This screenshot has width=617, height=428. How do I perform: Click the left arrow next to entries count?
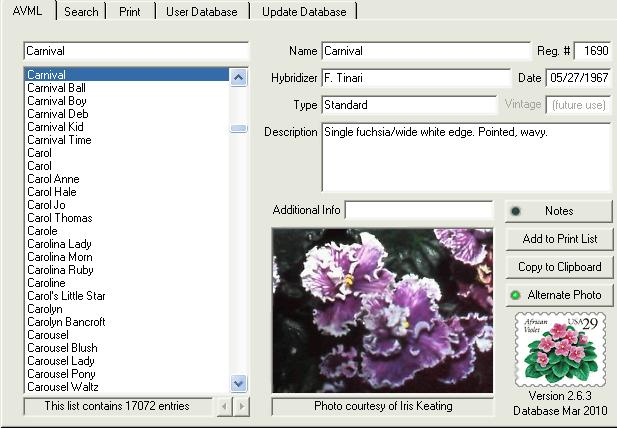tap(224, 406)
